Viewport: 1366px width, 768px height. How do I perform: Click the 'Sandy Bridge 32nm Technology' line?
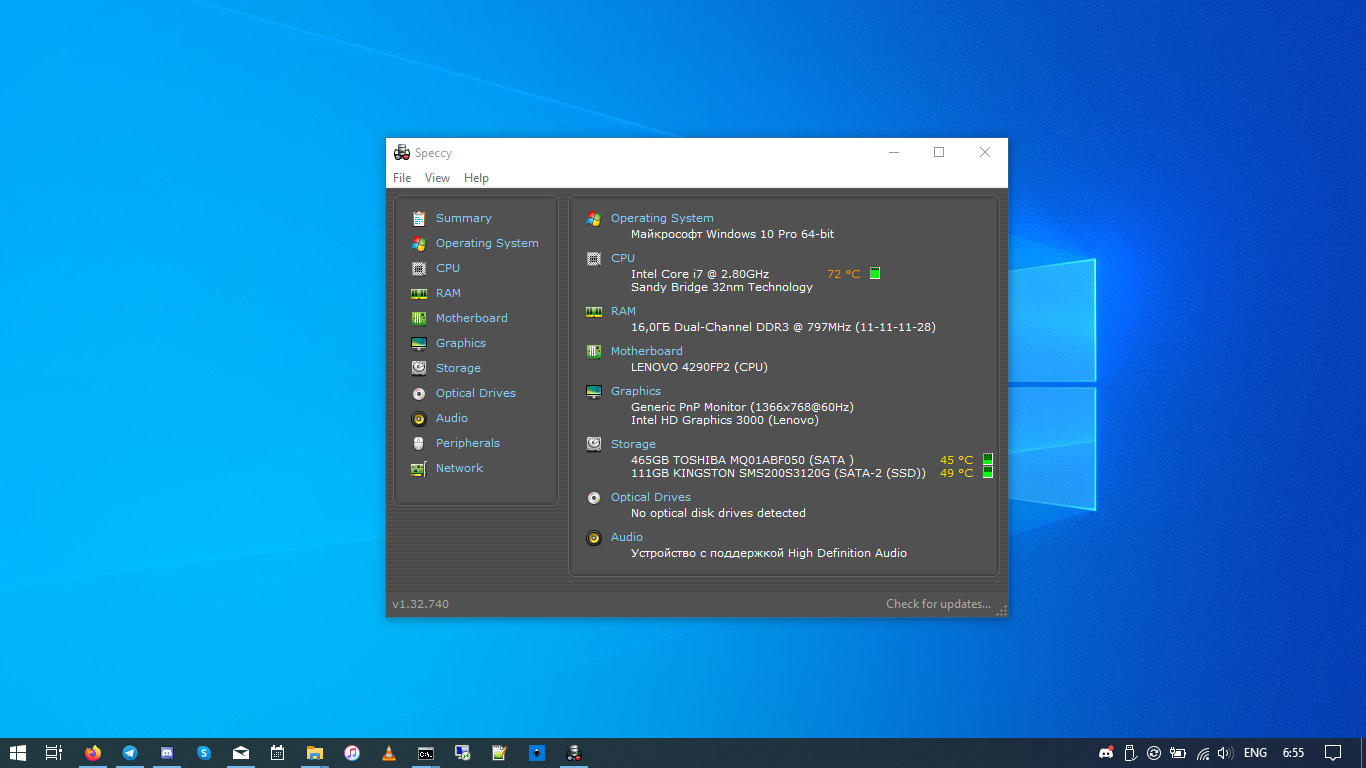(x=722, y=287)
